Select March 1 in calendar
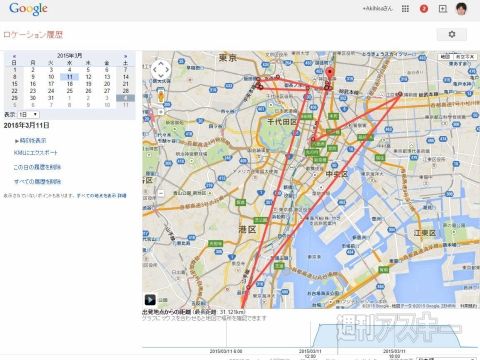480x360 pixels. [x=14, y=70]
